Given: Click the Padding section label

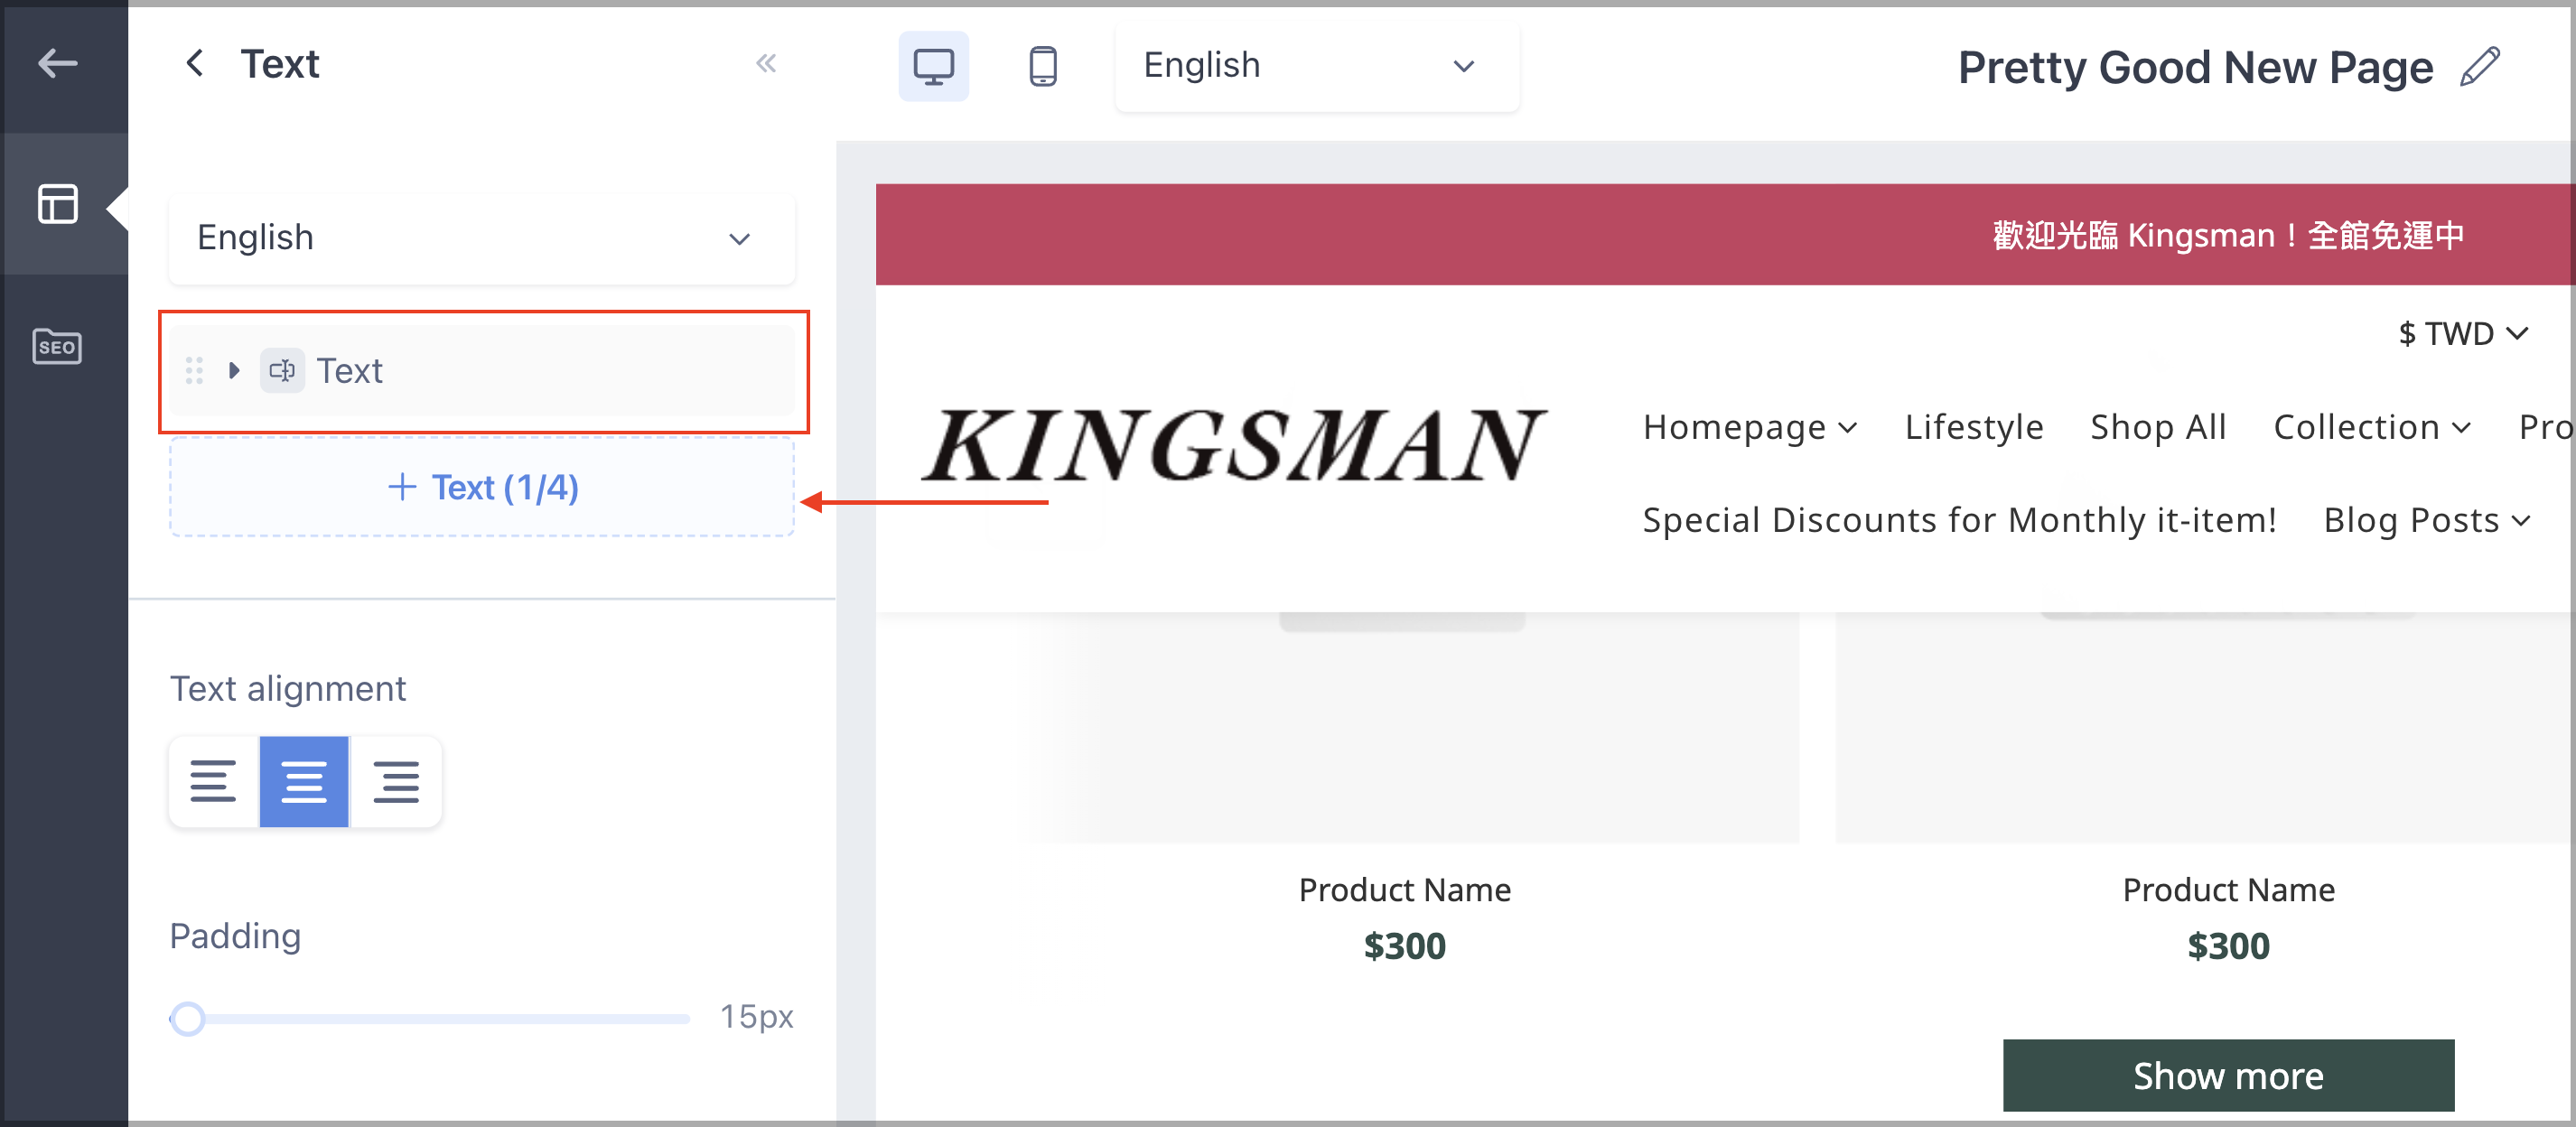Looking at the screenshot, I should pyautogui.click(x=235, y=936).
